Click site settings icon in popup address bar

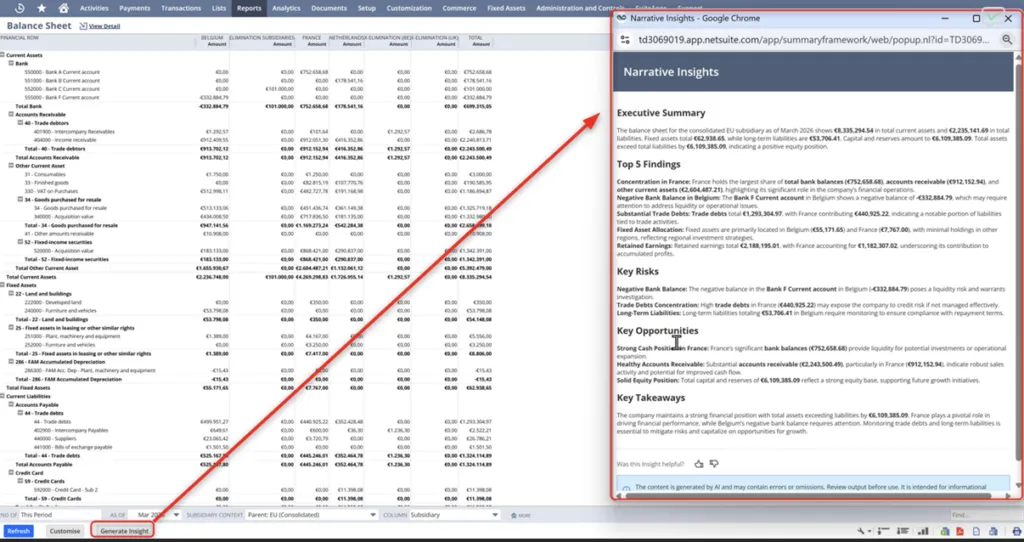(x=625, y=40)
